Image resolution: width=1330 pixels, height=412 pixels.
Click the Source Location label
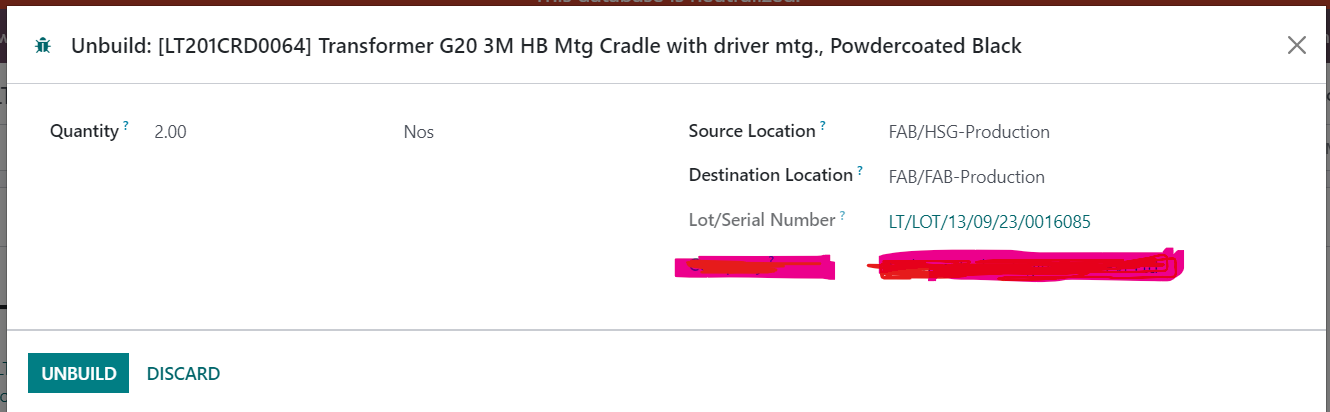coord(752,131)
